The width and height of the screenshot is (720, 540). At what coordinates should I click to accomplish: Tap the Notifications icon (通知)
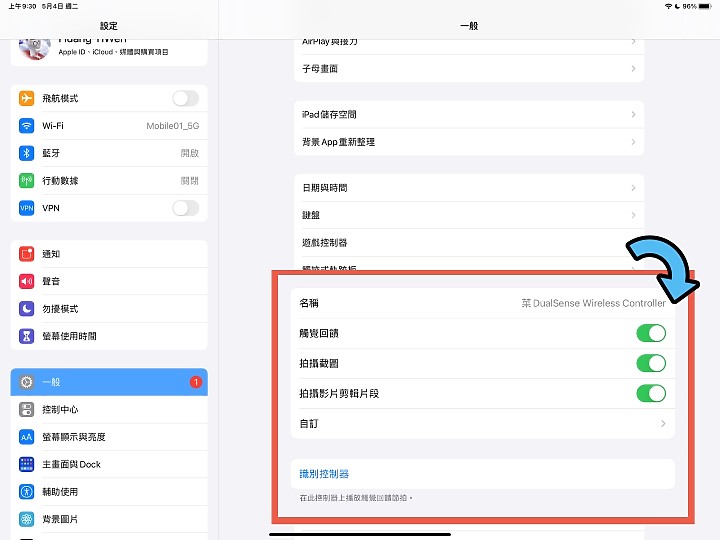(x=27, y=254)
